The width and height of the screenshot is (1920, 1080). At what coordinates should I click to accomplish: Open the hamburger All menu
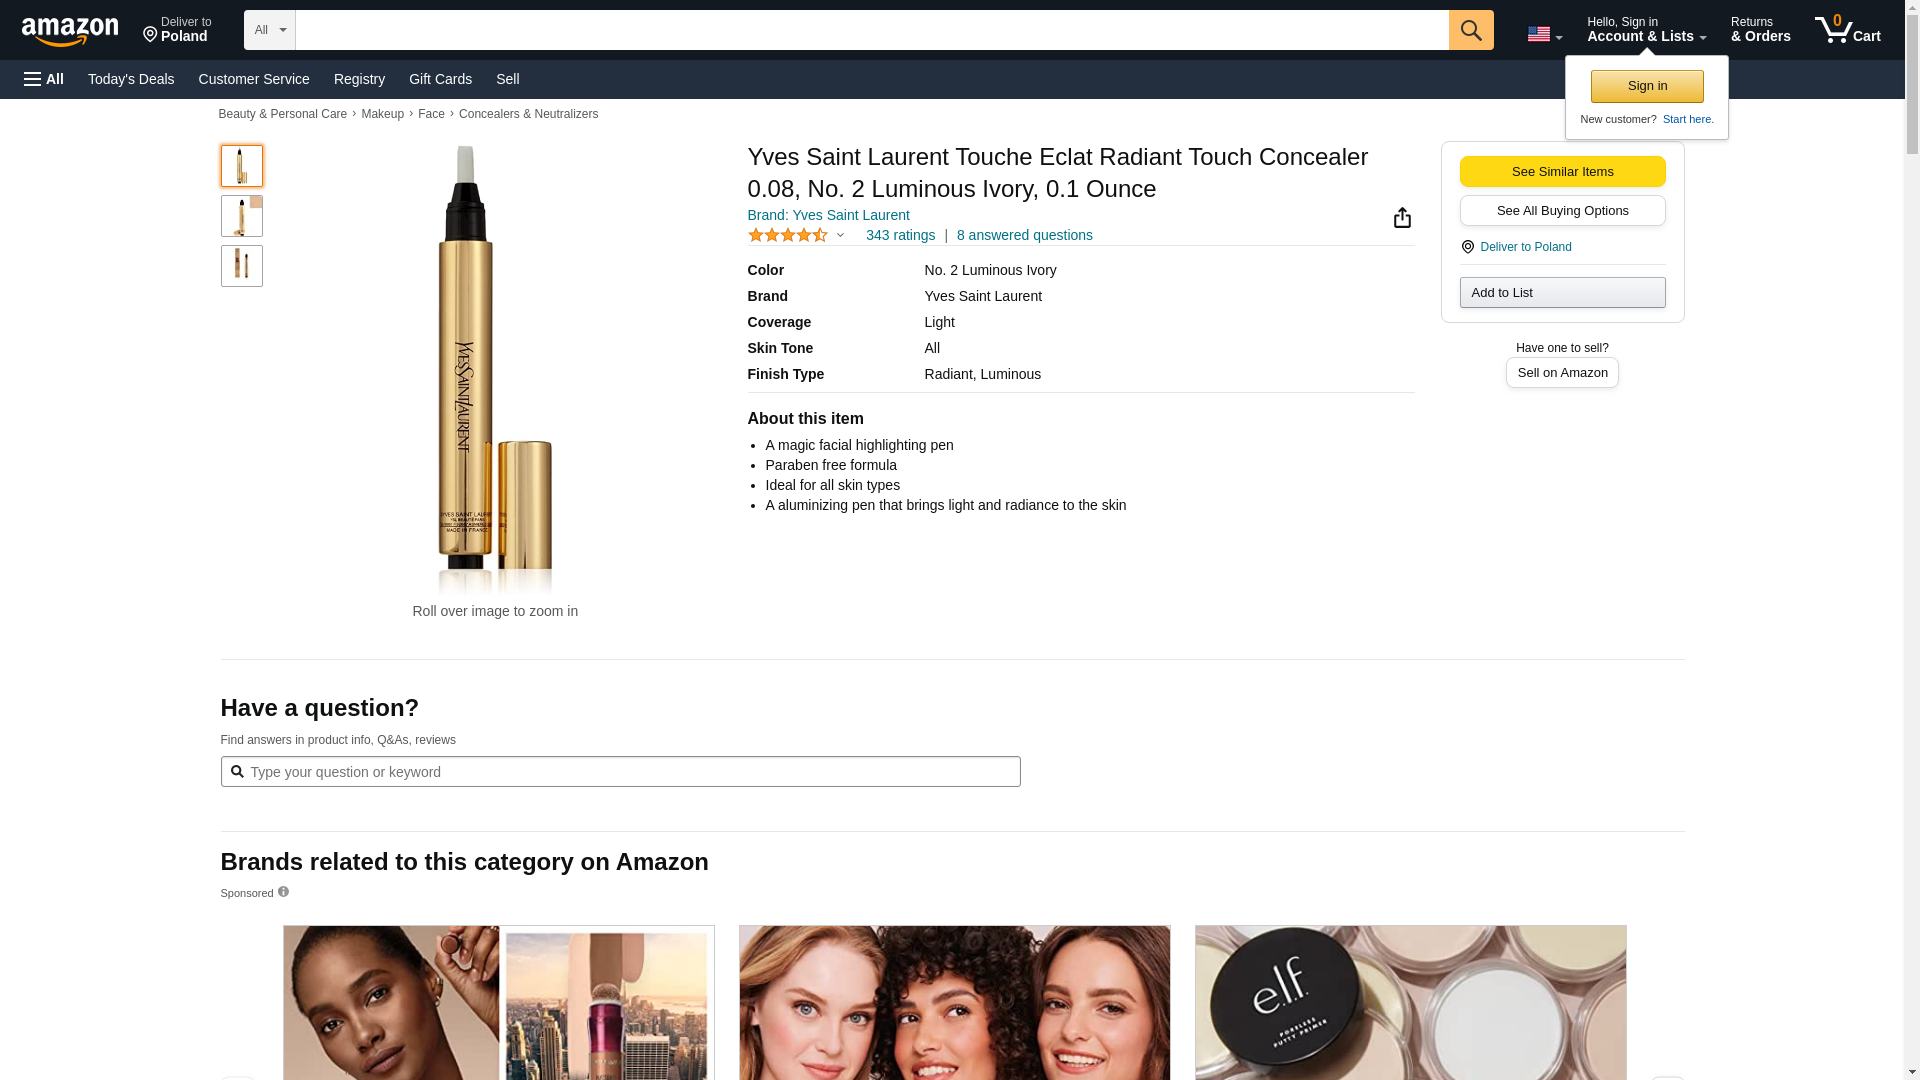(44, 79)
